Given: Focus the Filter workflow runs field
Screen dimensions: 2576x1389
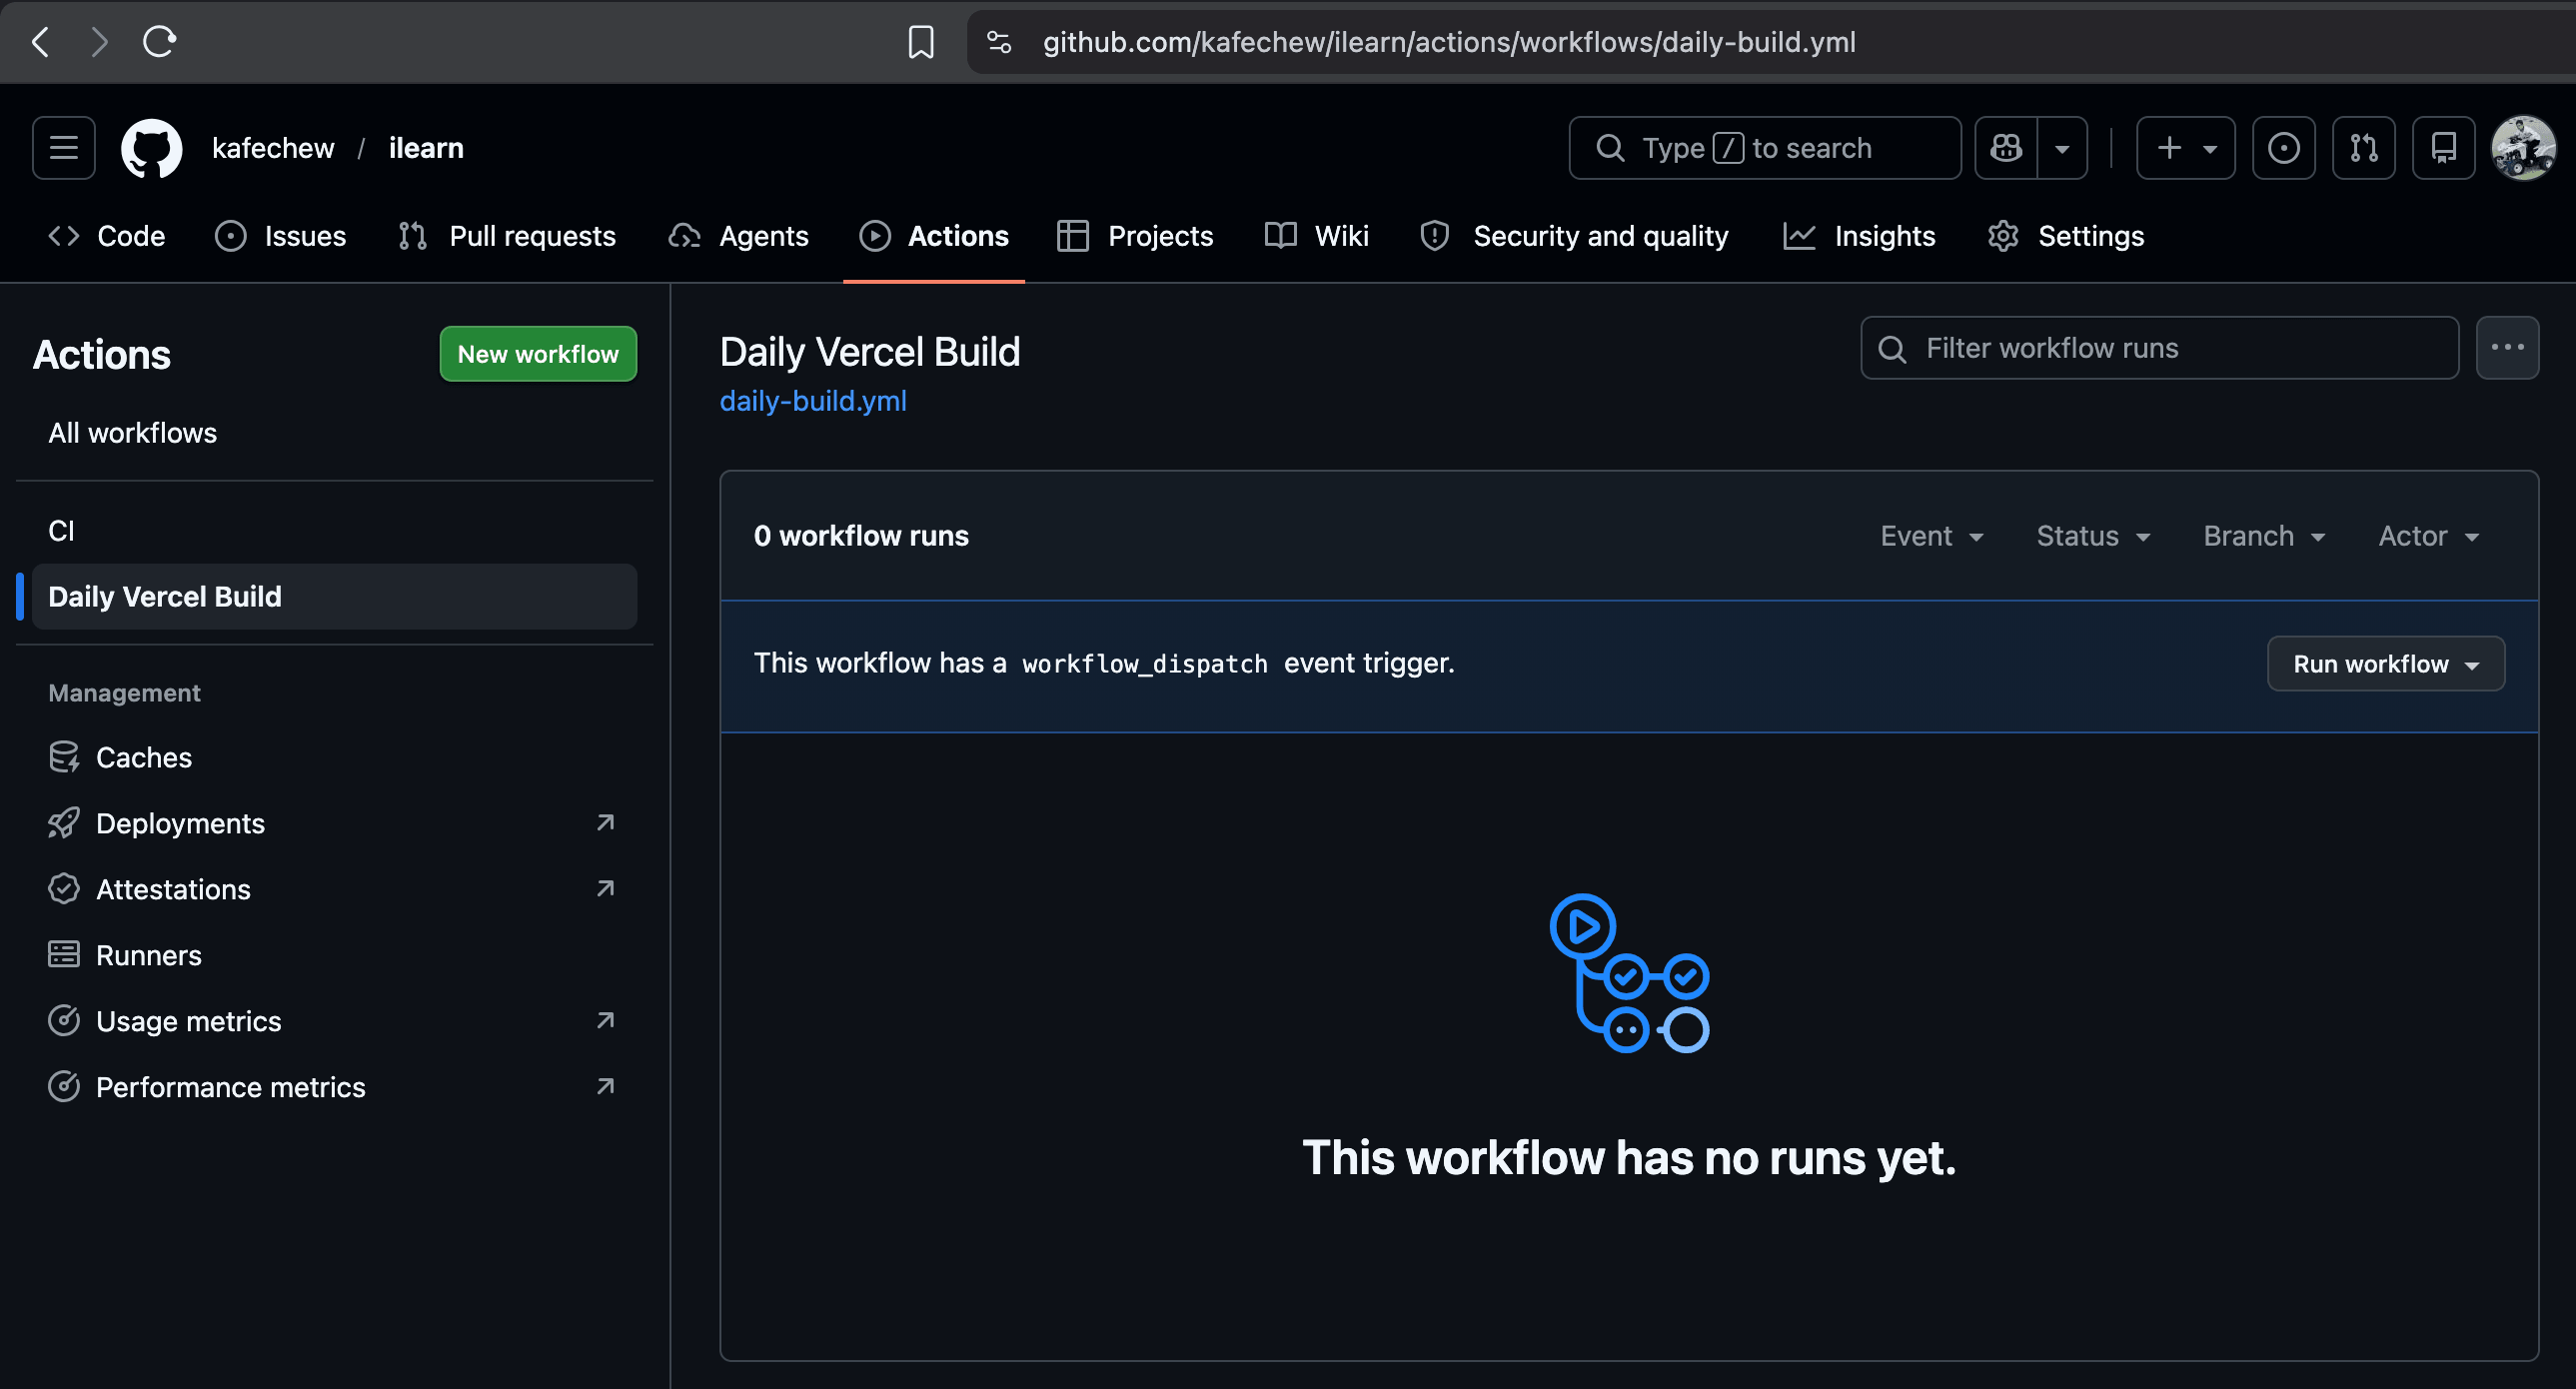Looking at the screenshot, I should click(x=2160, y=348).
